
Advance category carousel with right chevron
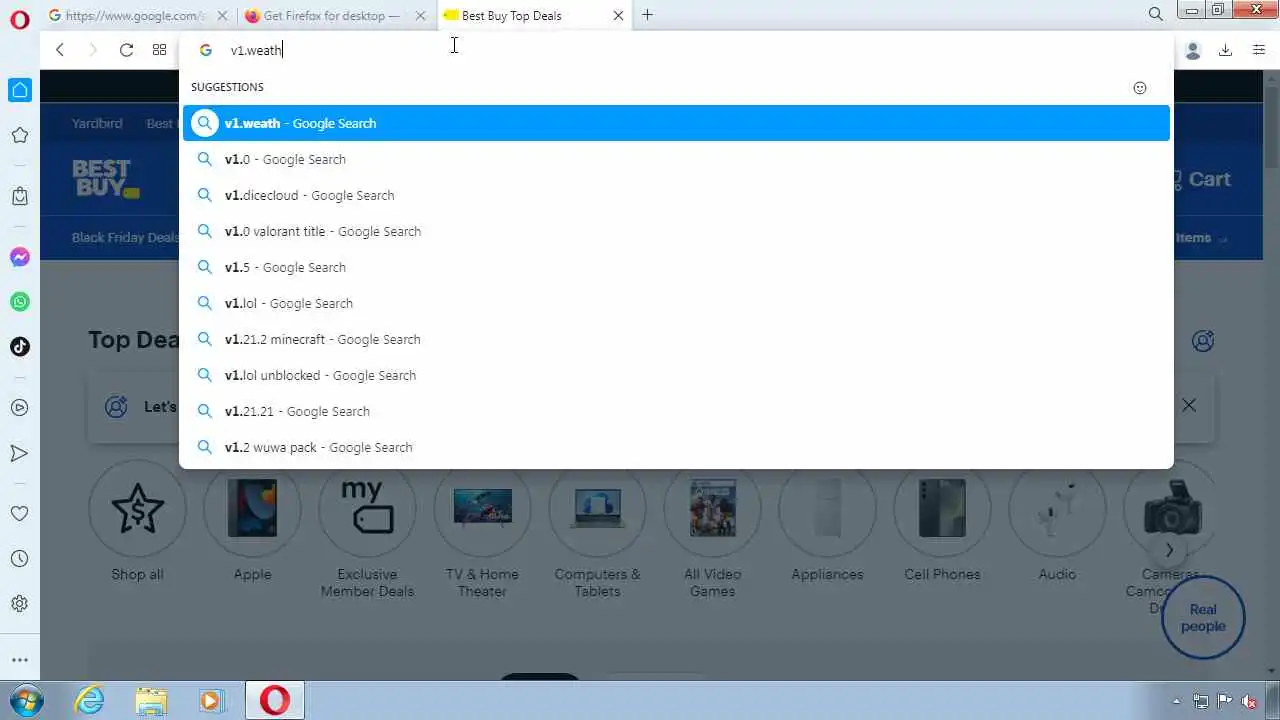pos(1168,549)
